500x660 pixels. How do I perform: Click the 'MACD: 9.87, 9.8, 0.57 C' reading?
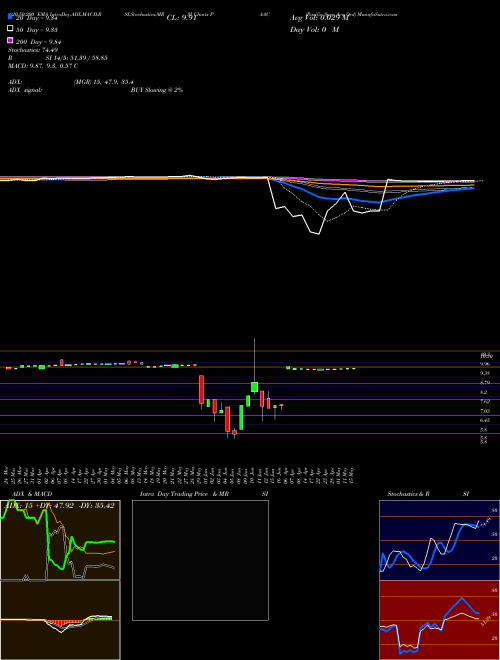[x=43, y=66]
